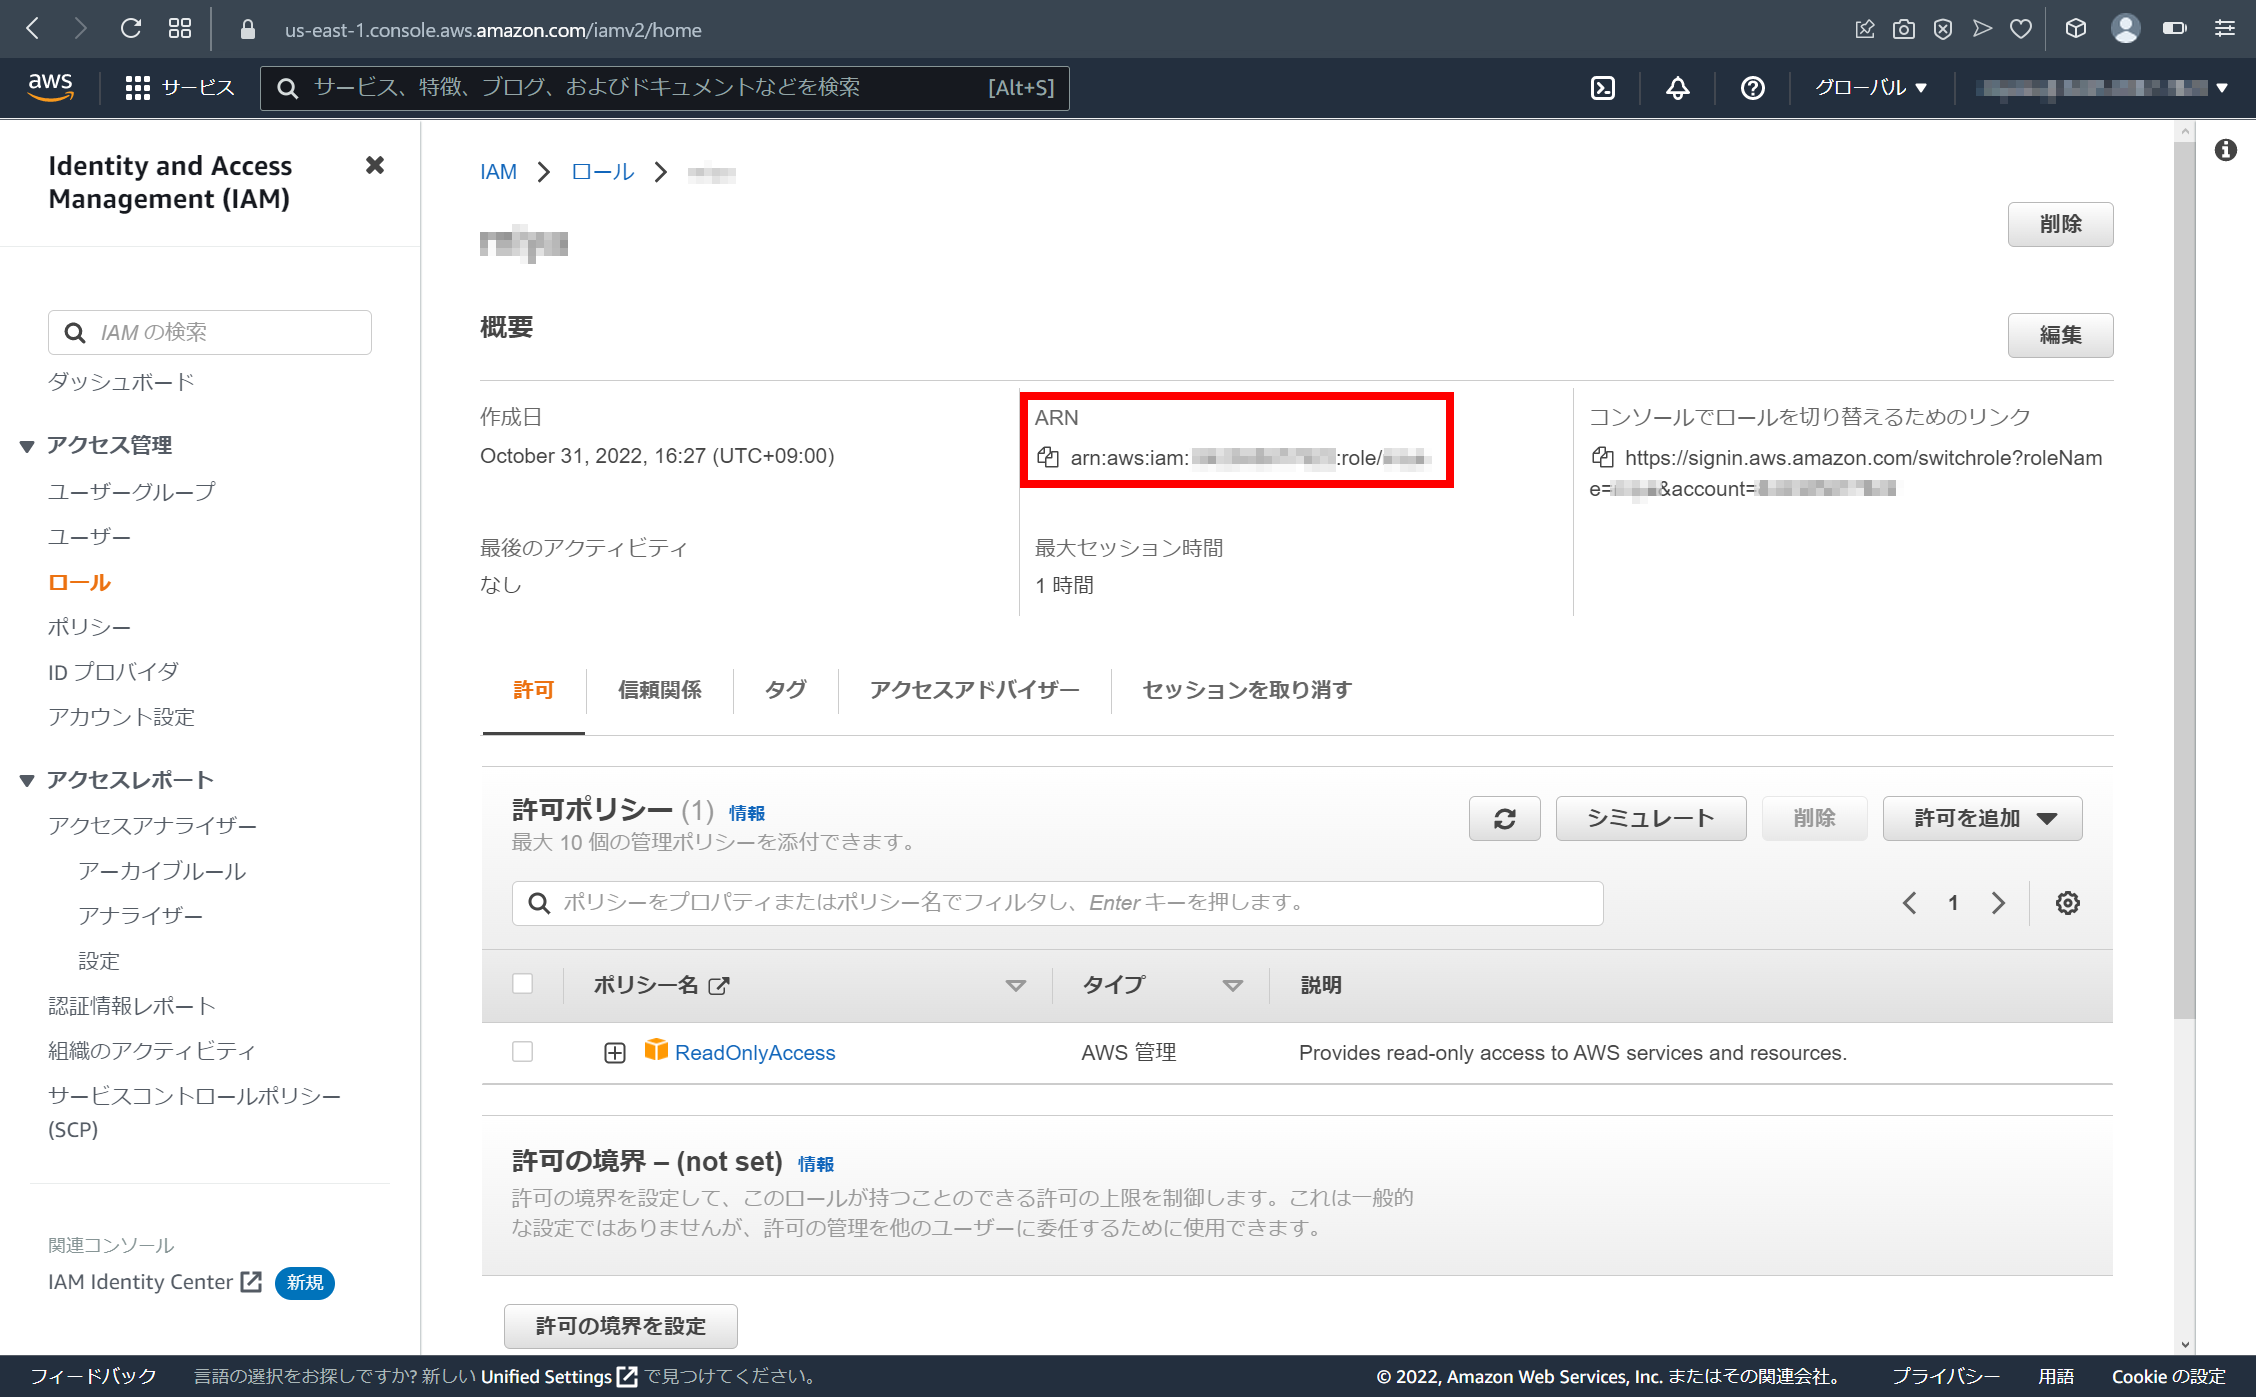Open the browser extensions cube icon
The width and height of the screenshot is (2256, 1397).
[2076, 29]
